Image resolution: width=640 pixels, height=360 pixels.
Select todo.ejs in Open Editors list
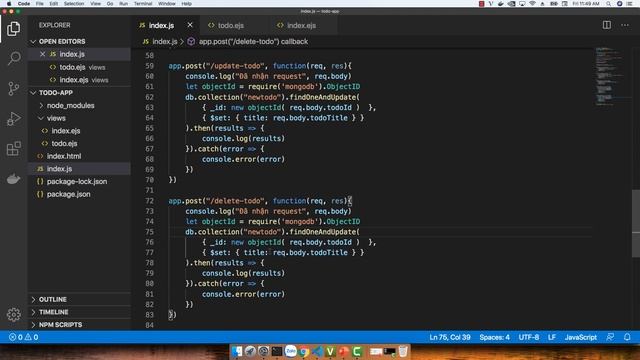point(72,67)
